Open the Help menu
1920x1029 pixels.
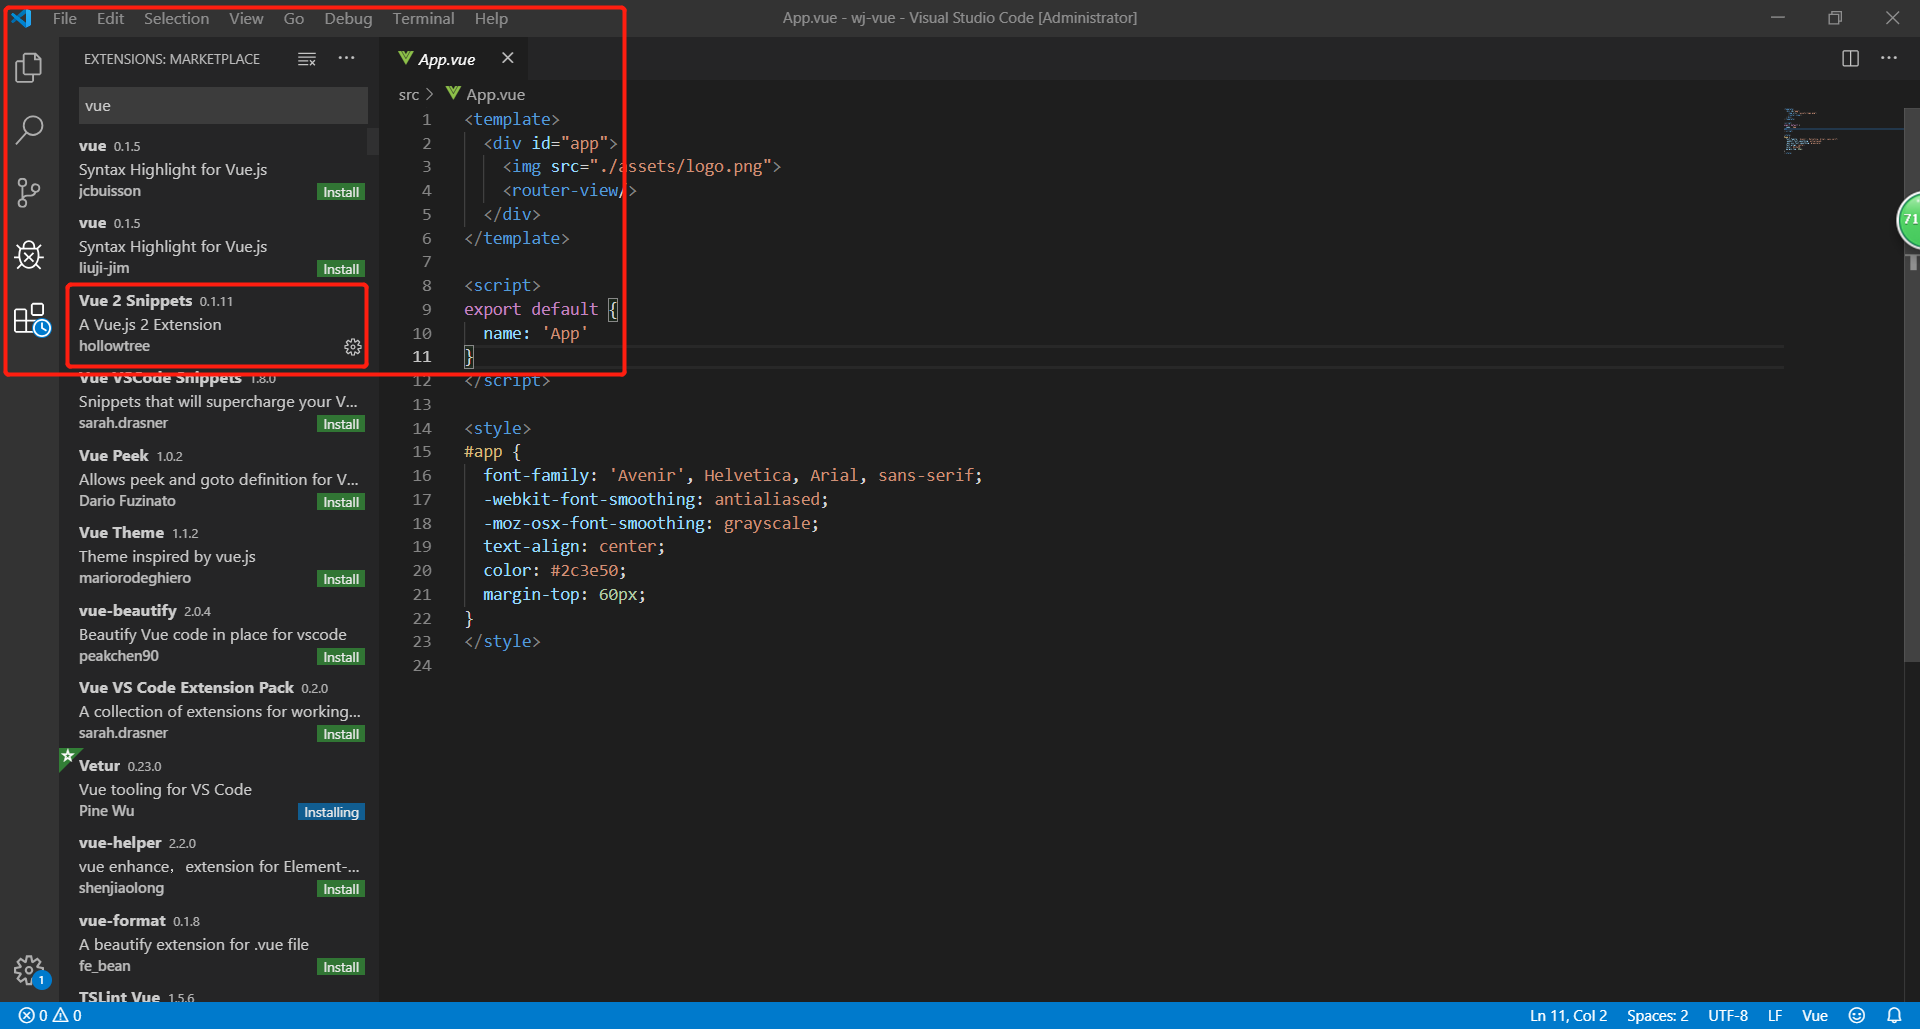click(491, 18)
